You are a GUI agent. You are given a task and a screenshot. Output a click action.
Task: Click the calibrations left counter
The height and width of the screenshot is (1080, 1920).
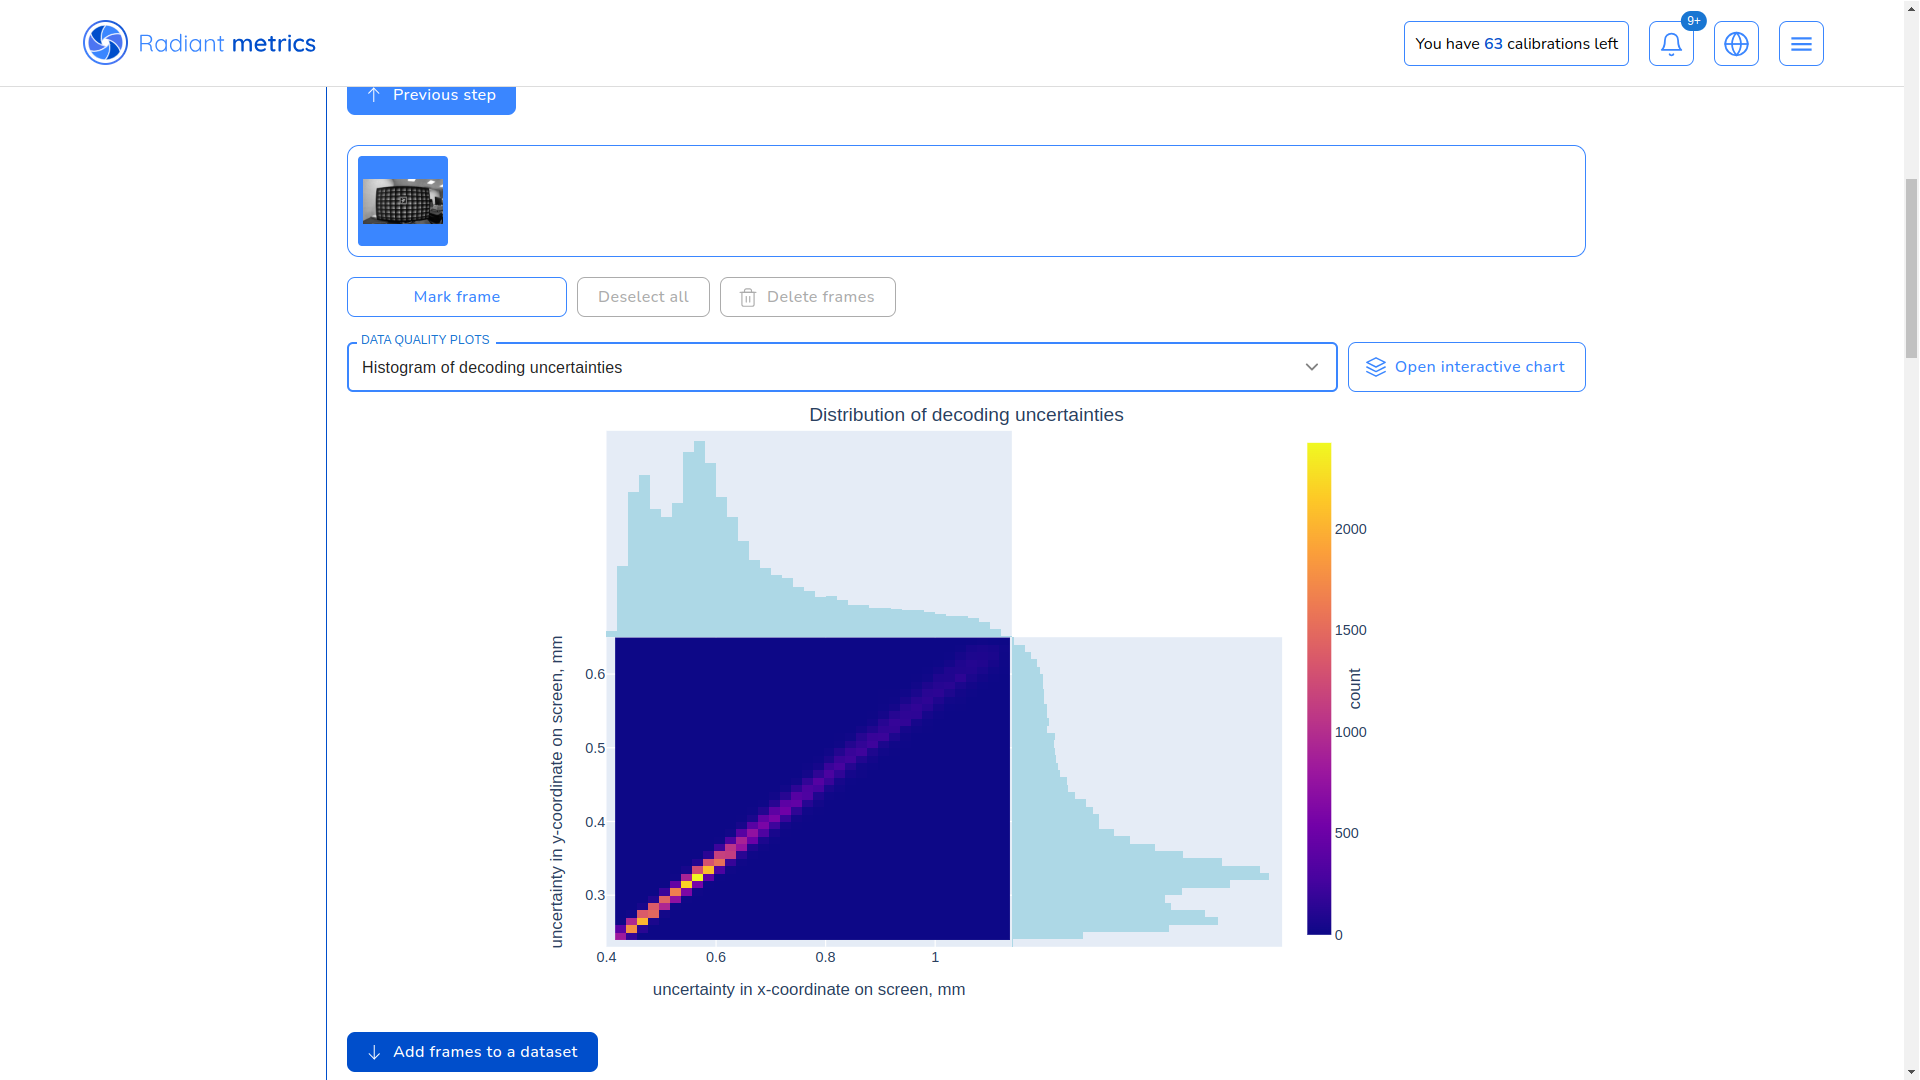pyautogui.click(x=1515, y=44)
